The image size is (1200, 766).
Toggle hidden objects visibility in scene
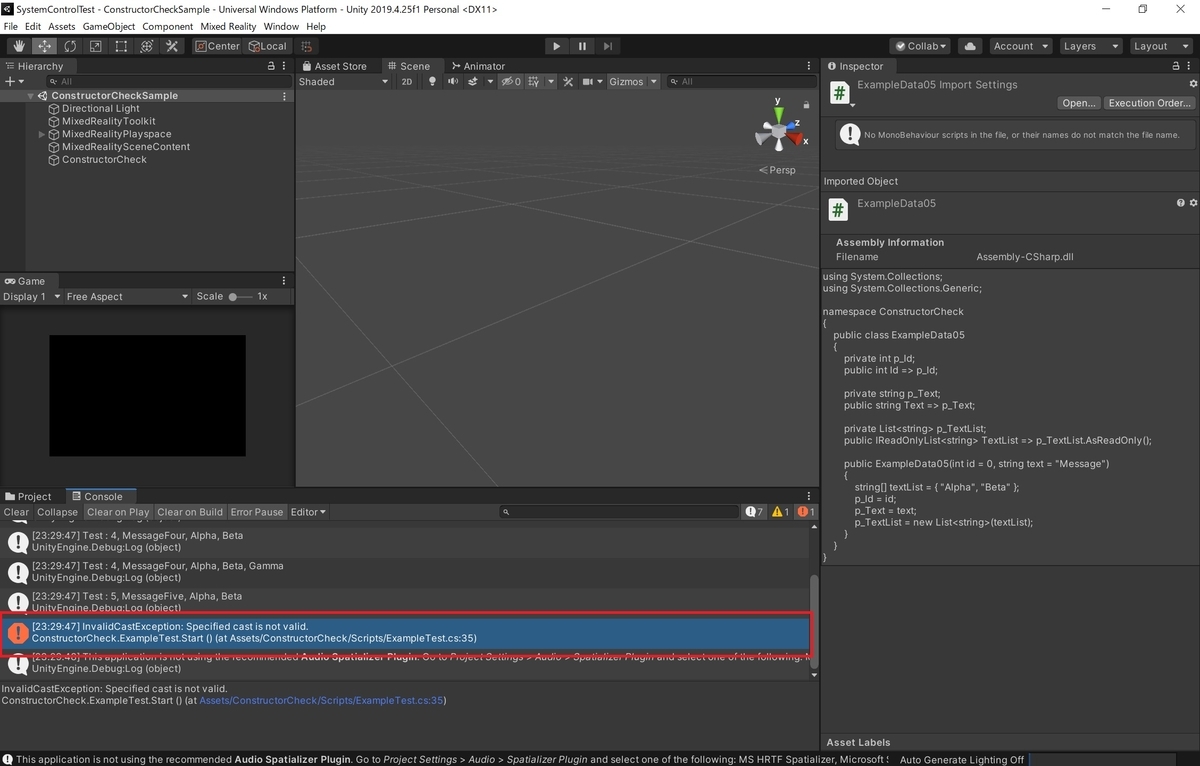pyautogui.click(x=511, y=82)
